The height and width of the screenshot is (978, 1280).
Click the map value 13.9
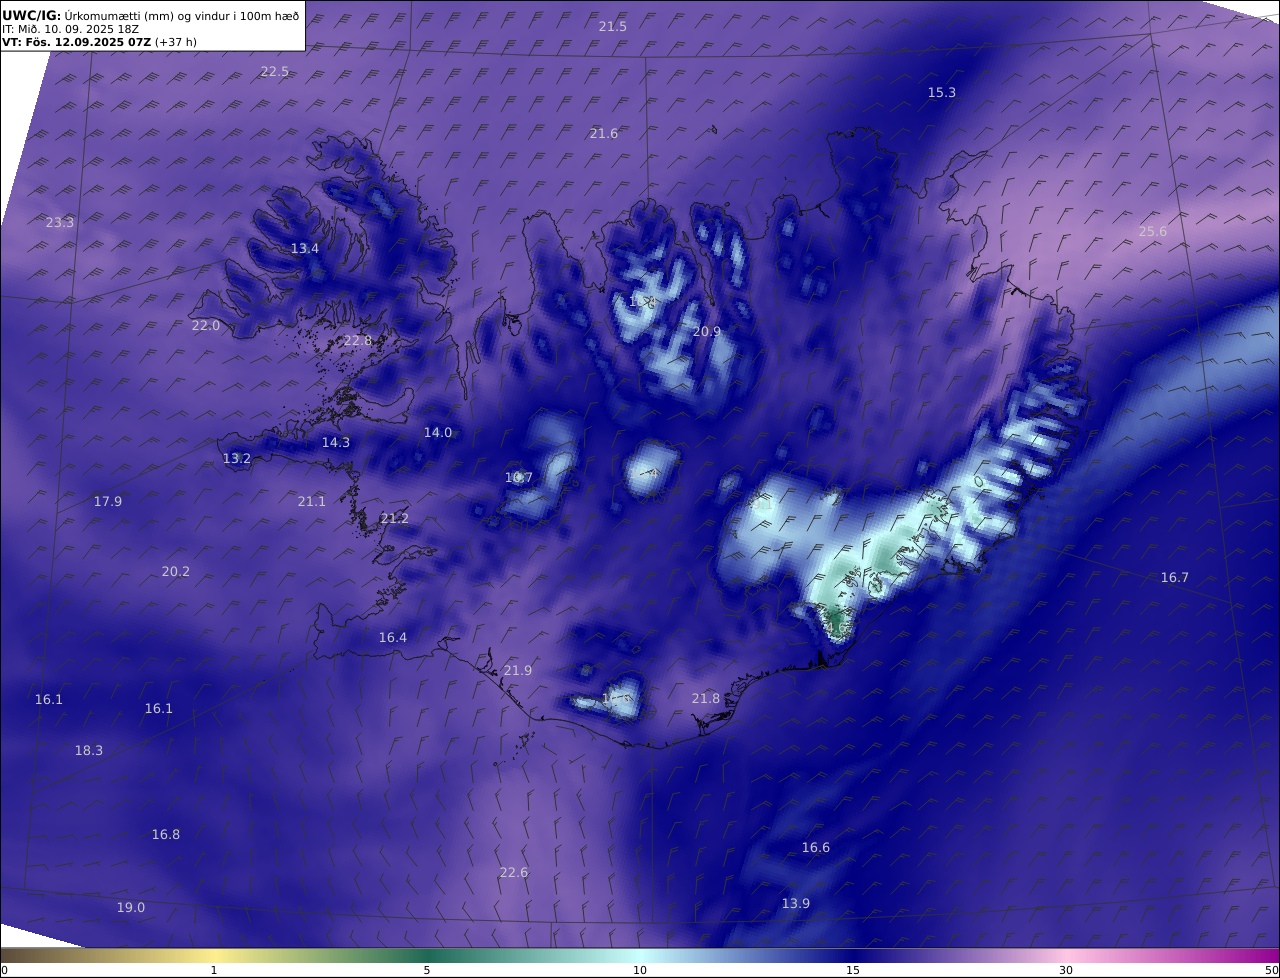(796, 903)
